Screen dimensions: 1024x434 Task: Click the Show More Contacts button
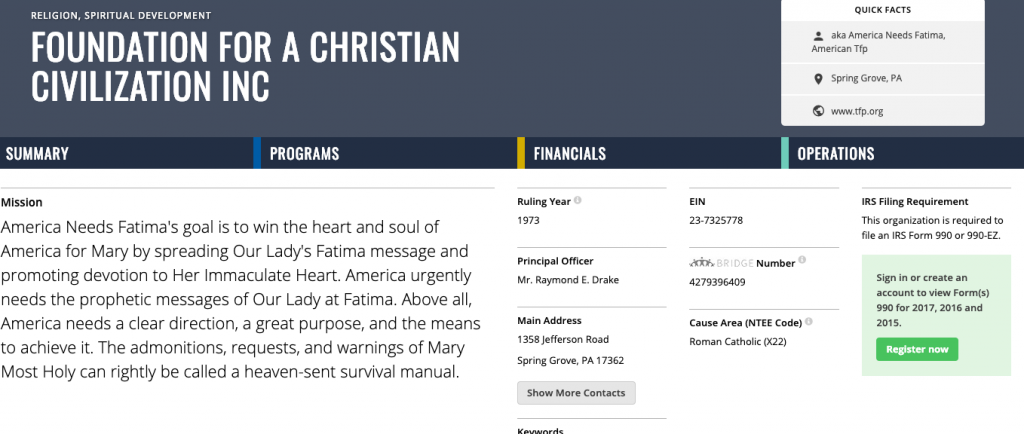pos(576,393)
